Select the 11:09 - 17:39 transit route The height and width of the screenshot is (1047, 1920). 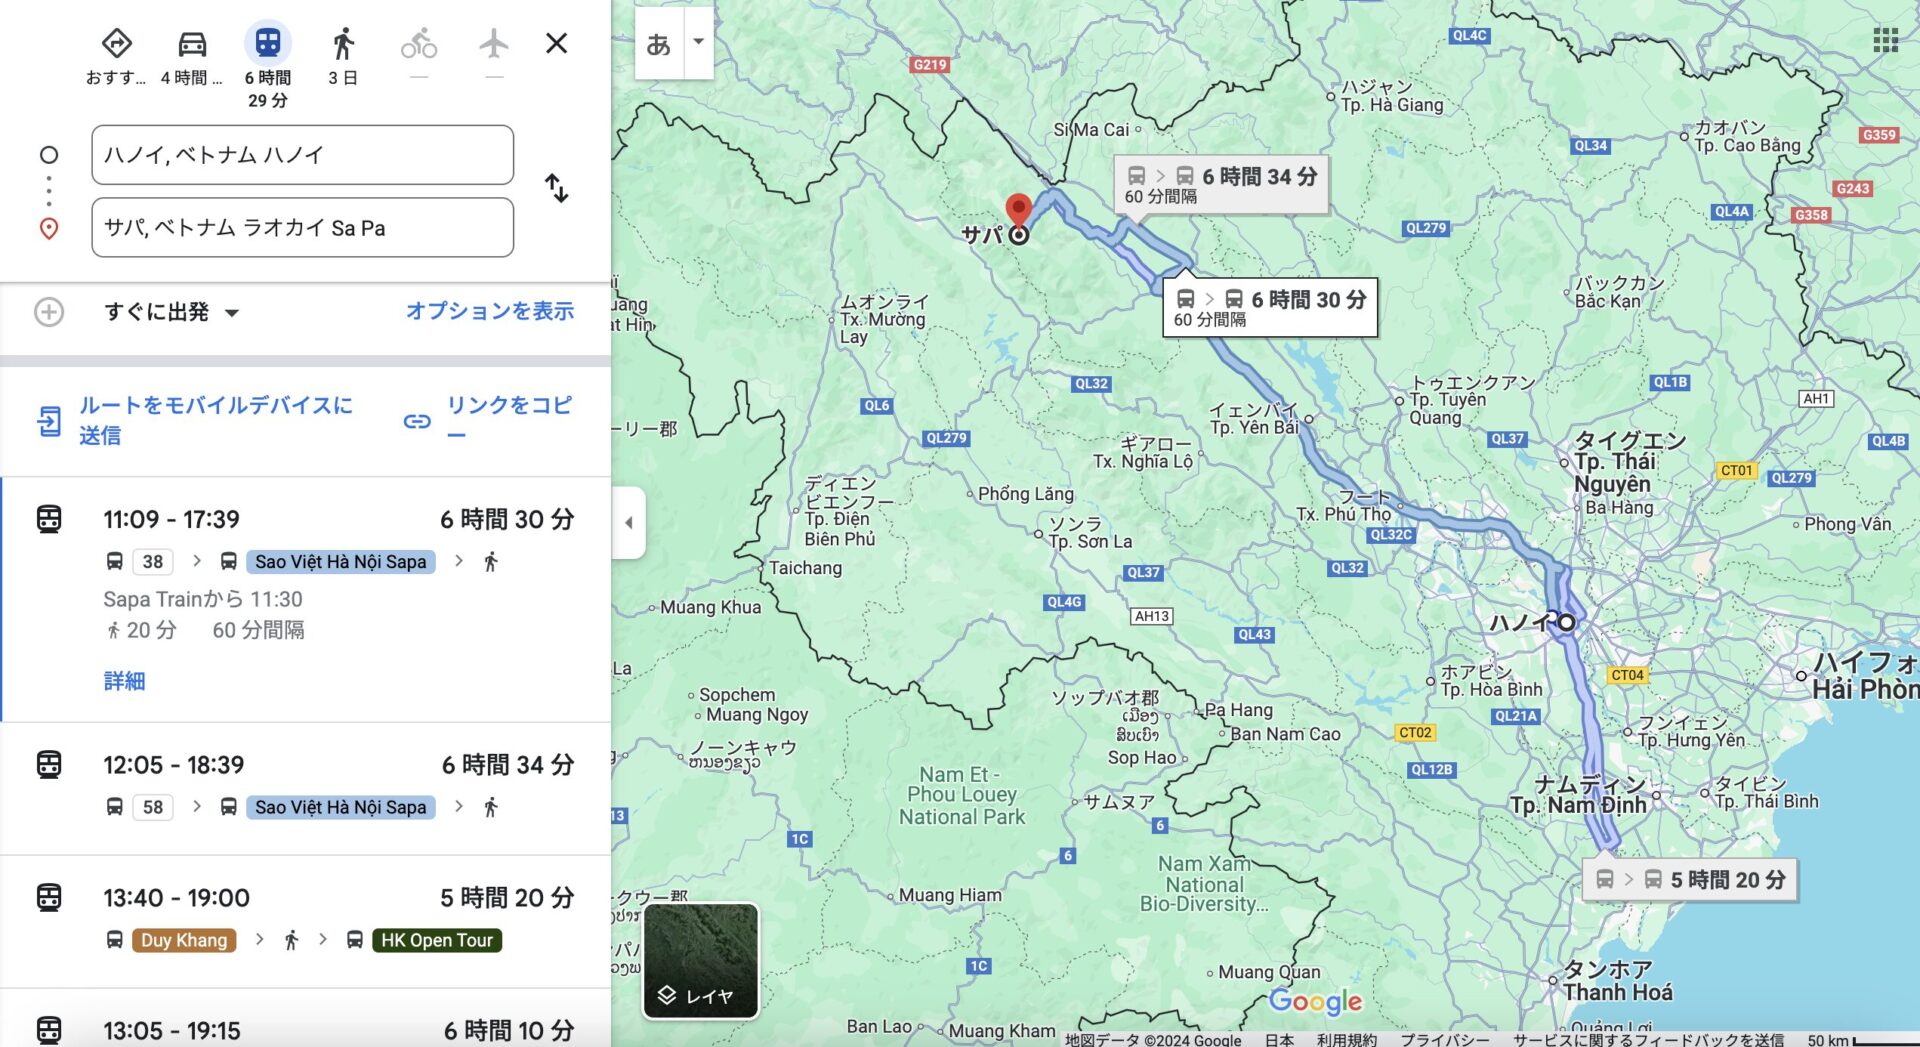(x=306, y=600)
